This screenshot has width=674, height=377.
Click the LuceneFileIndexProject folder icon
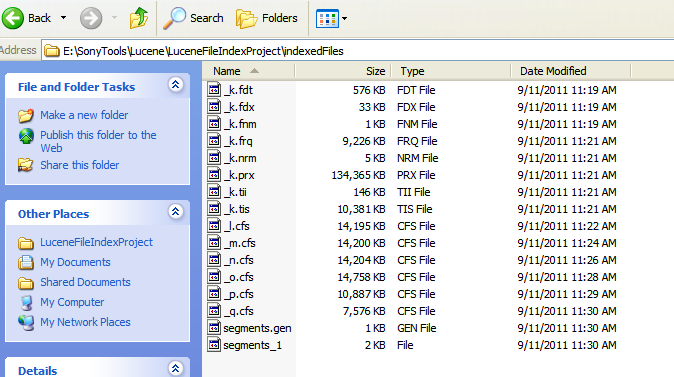26,243
